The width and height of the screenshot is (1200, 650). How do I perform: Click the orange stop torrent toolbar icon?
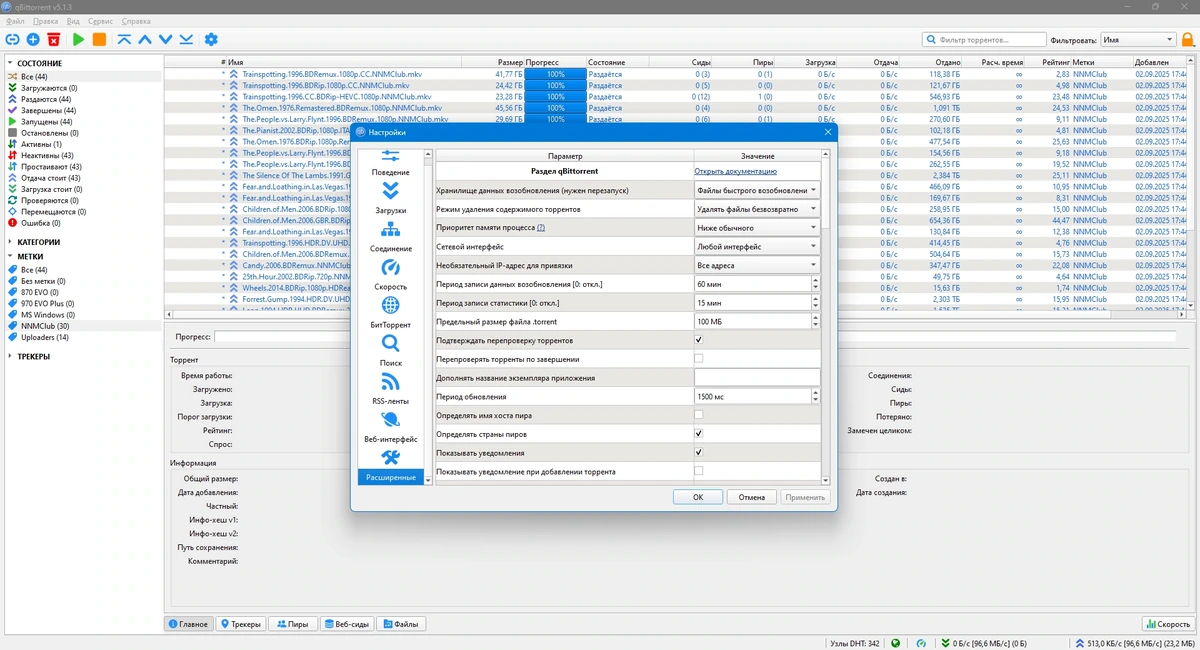[99, 39]
